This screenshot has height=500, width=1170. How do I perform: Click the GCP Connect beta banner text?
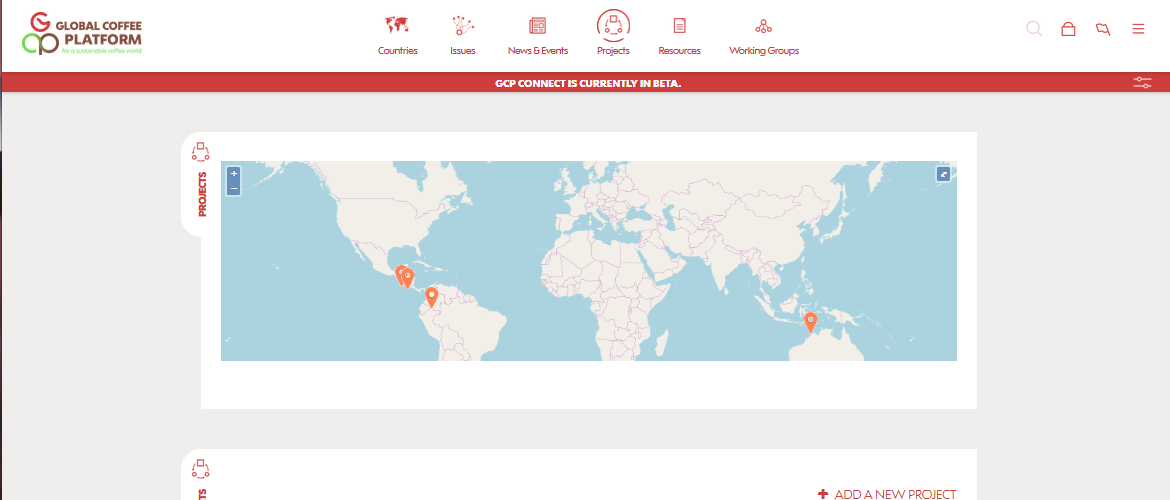[x=588, y=83]
